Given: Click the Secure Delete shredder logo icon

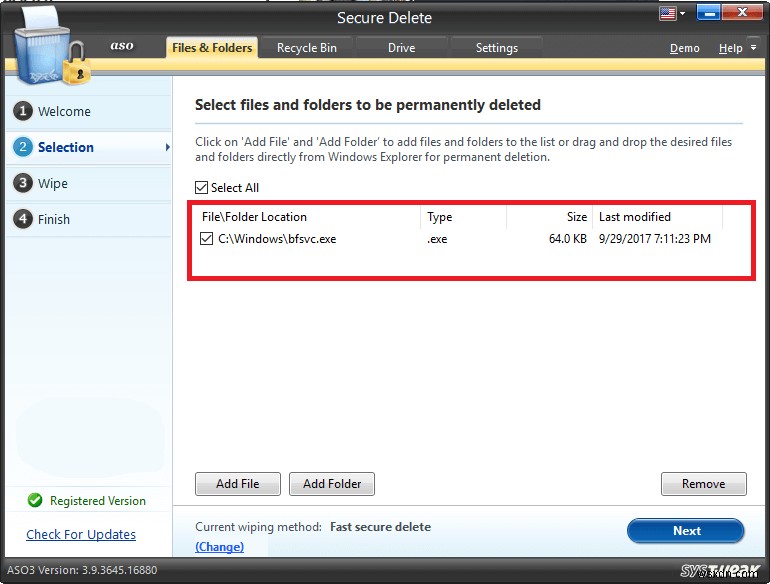Looking at the screenshot, I should (52, 47).
